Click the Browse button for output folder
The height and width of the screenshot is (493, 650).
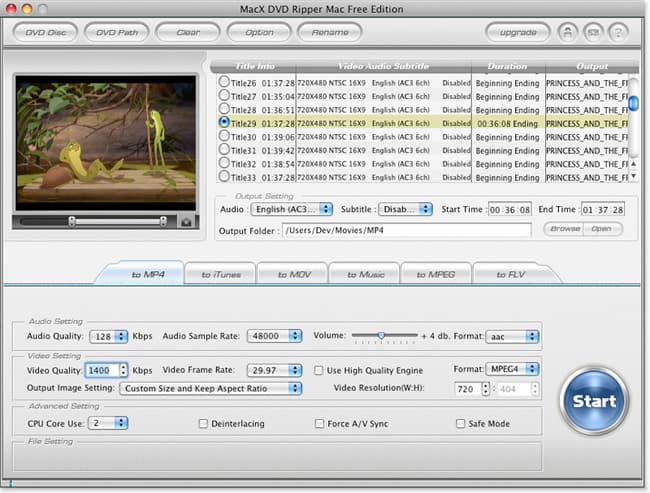(x=564, y=229)
